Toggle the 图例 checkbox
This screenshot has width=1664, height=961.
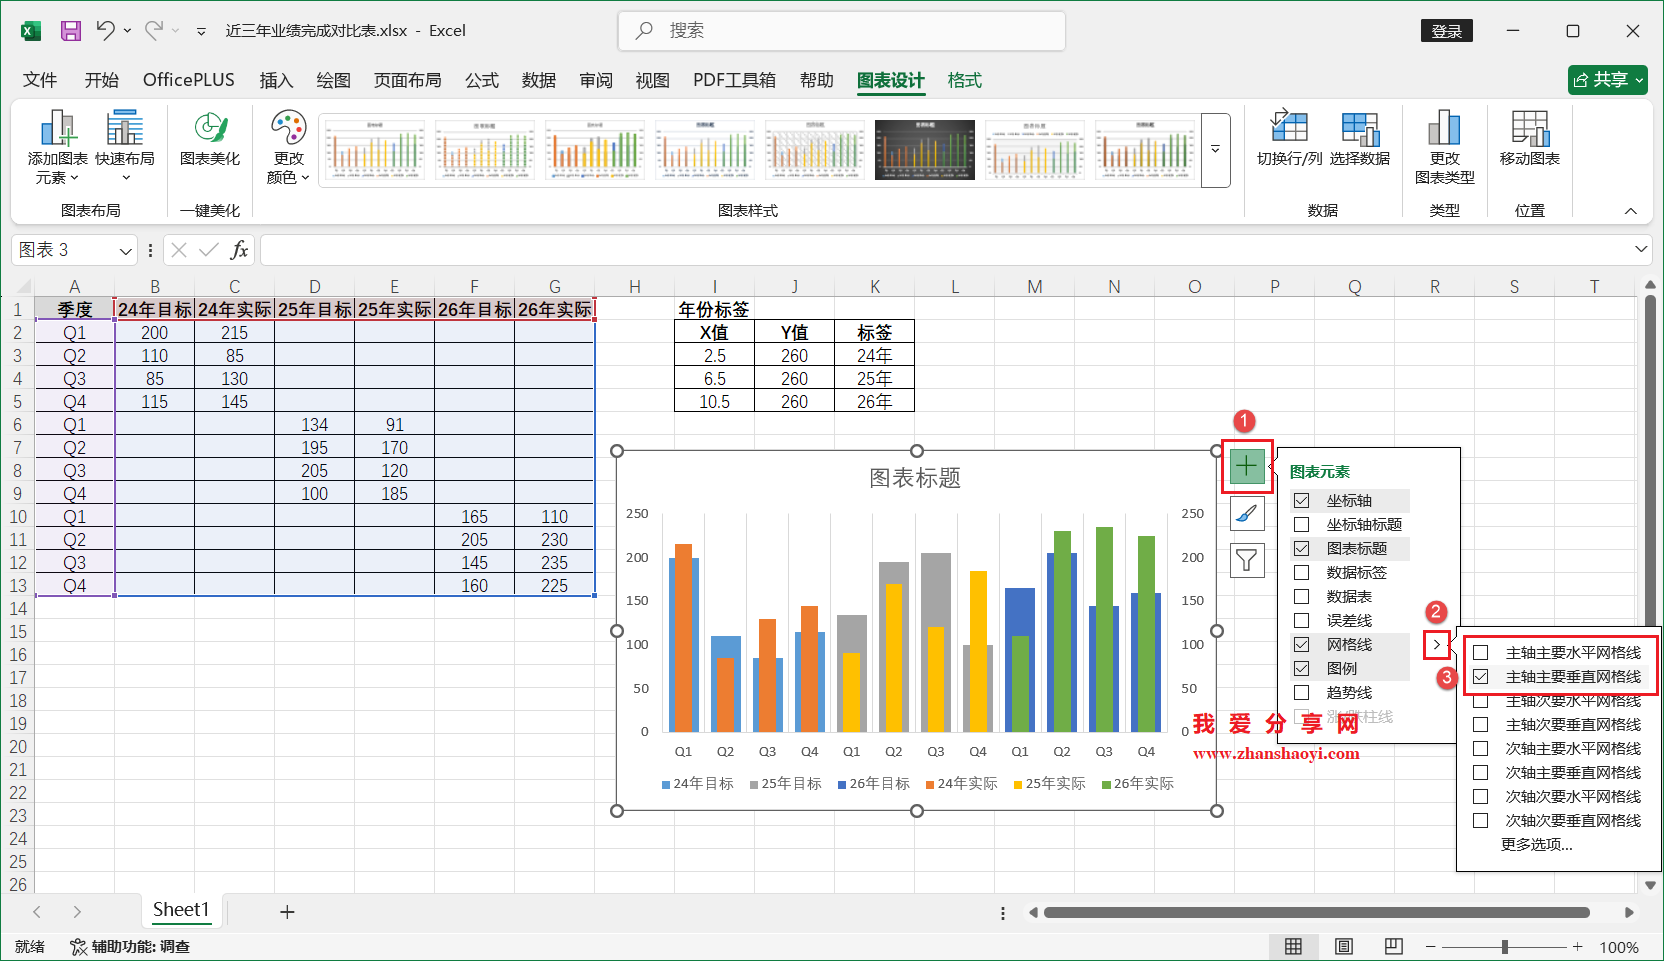[x=1302, y=669]
